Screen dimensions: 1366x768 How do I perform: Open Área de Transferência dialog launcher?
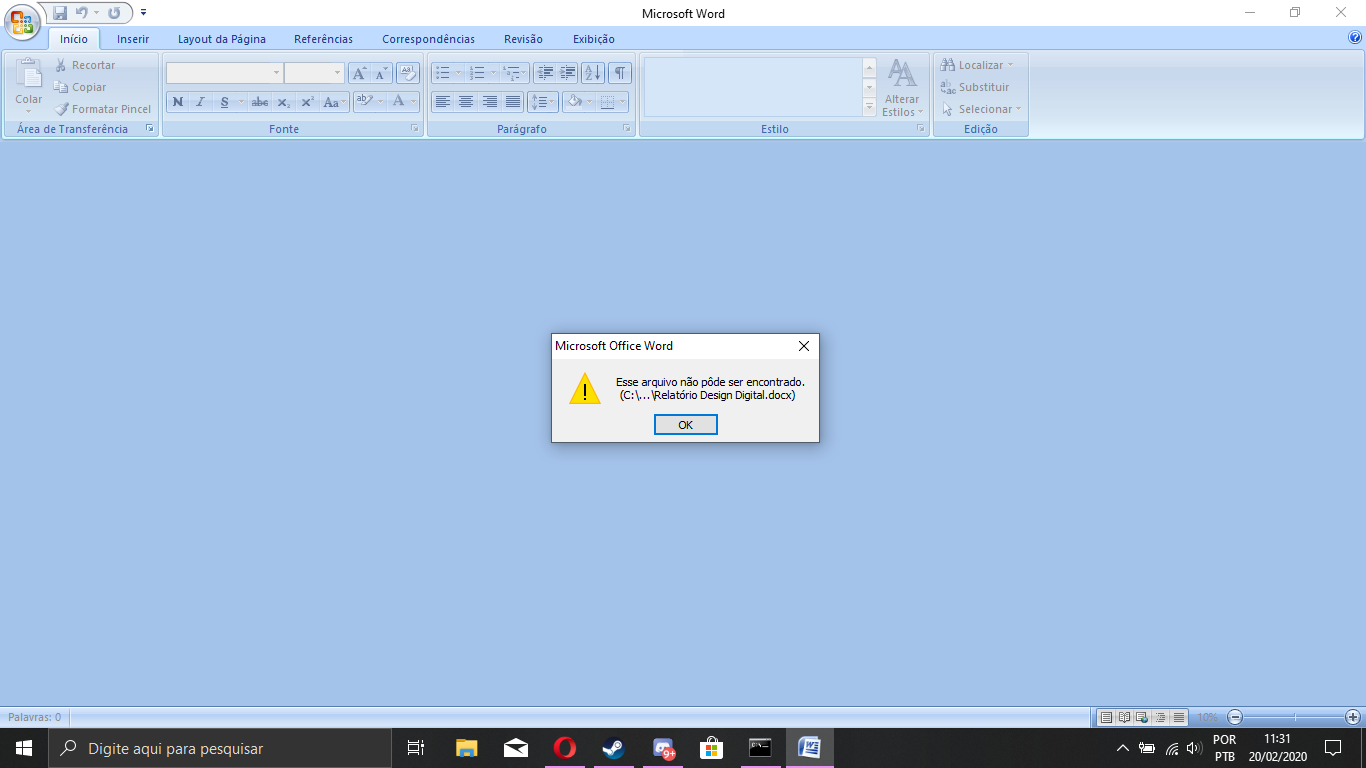pyautogui.click(x=150, y=129)
